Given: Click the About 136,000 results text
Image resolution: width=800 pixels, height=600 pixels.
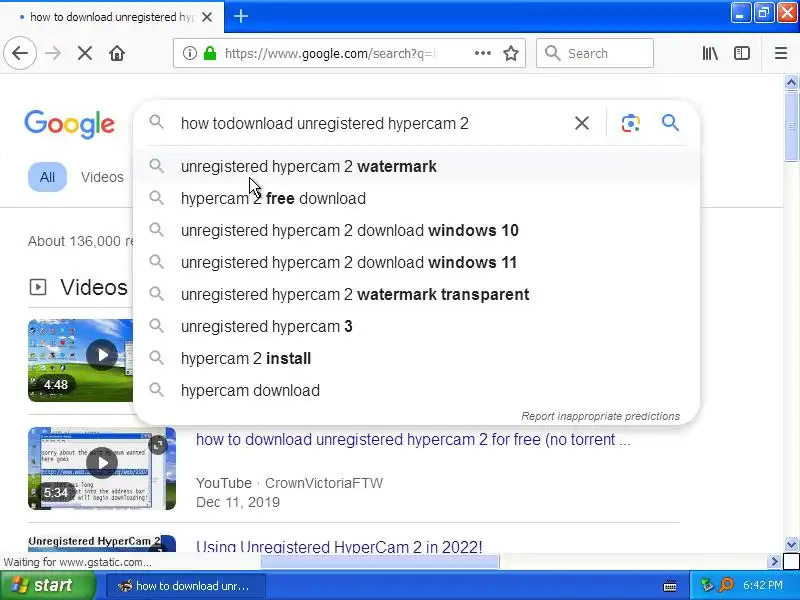Looking at the screenshot, I should point(80,241).
